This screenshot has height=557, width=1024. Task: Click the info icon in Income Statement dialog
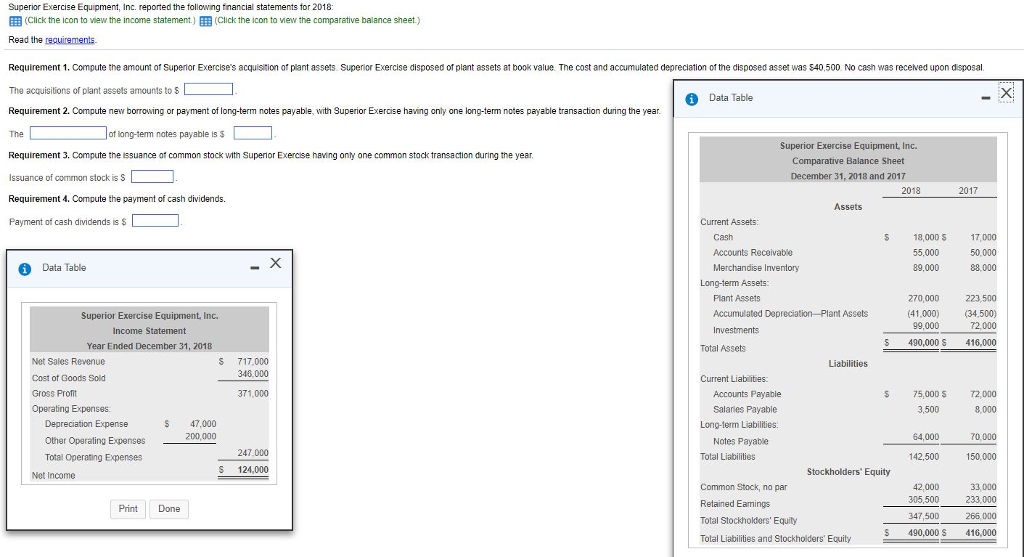(25, 268)
